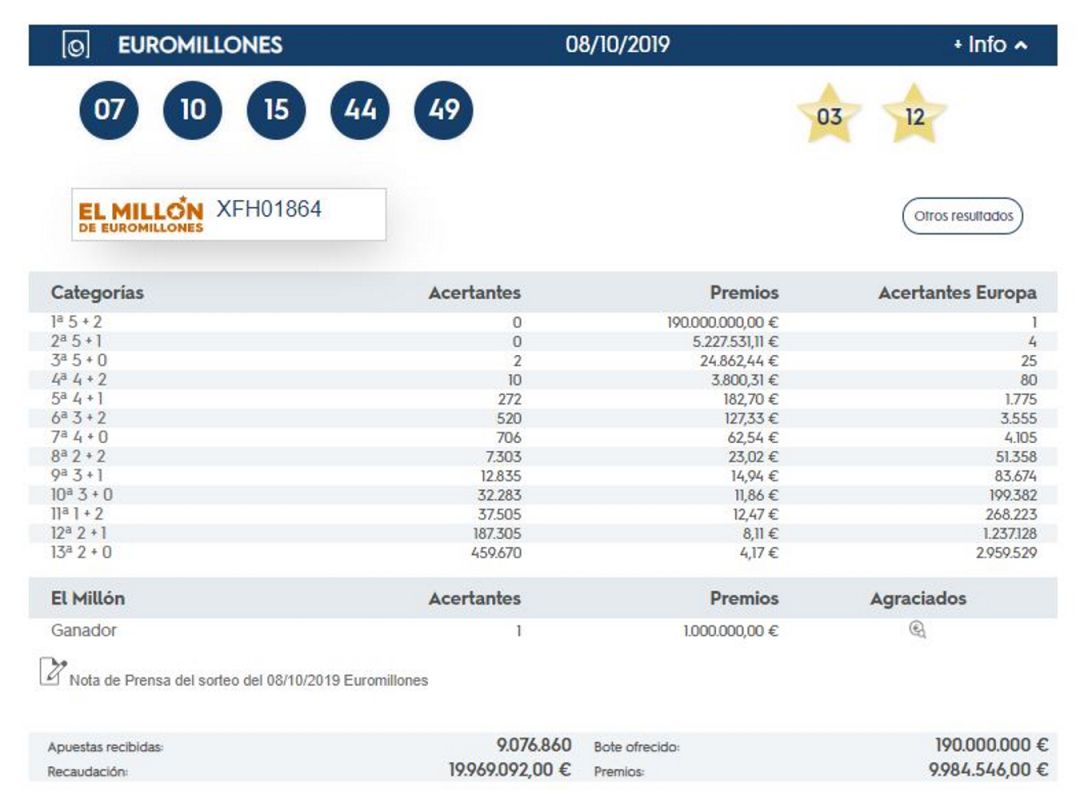The height and width of the screenshot is (806, 1080).
Task: Click the Euromillones logo icon in header
Action: point(76,45)
